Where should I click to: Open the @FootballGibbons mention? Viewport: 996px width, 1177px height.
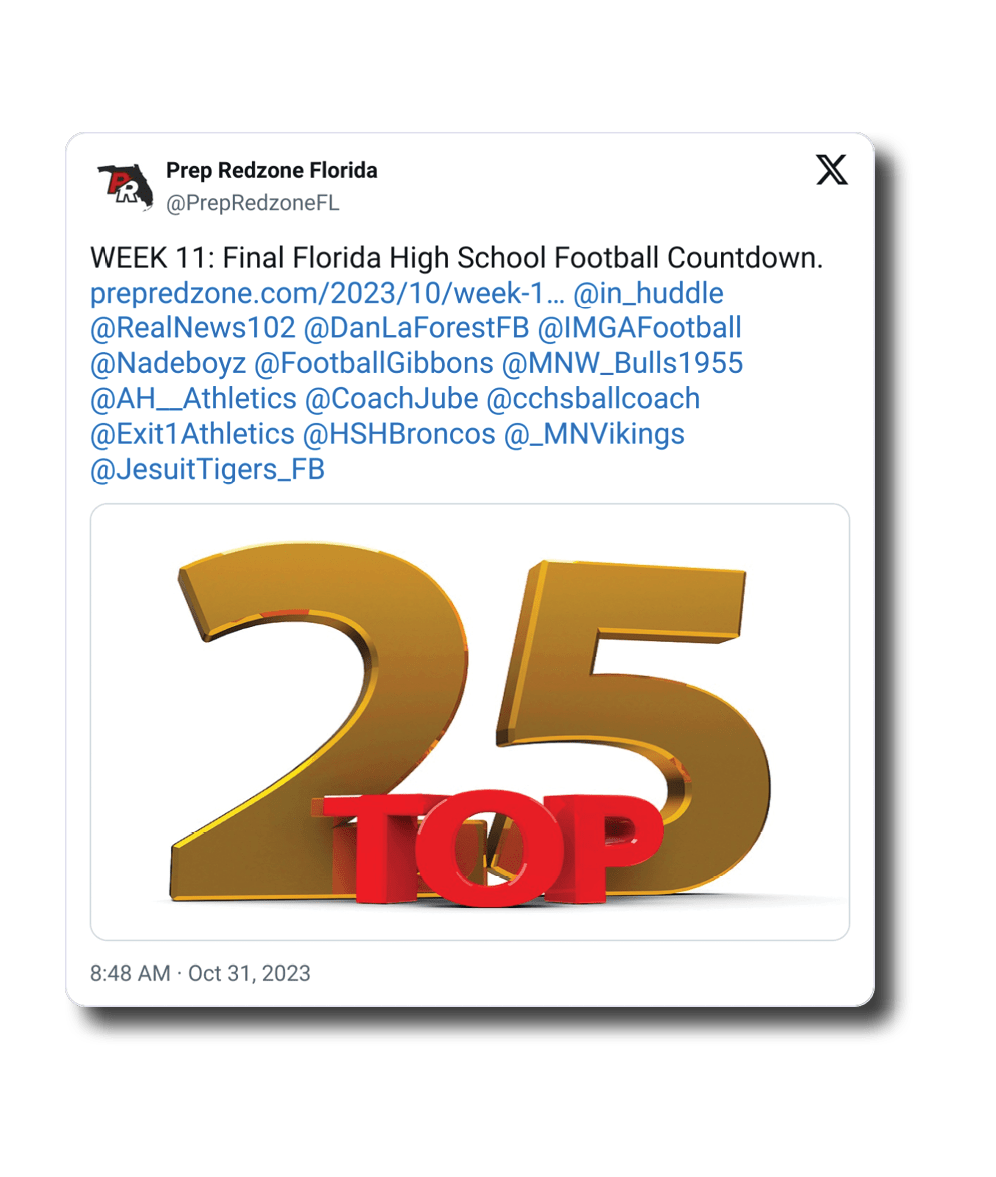(x=374, y=363)
